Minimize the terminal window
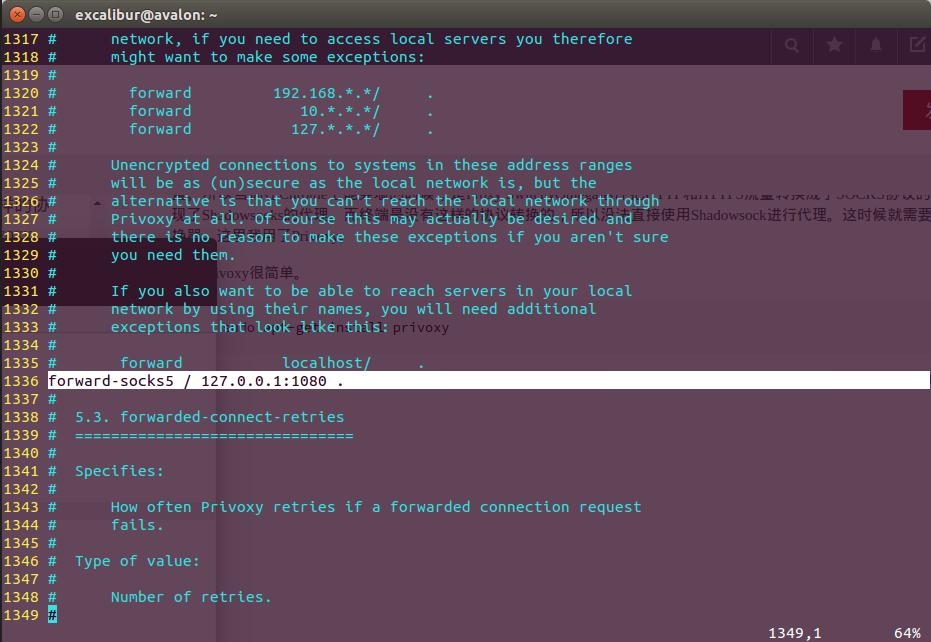 36,14
